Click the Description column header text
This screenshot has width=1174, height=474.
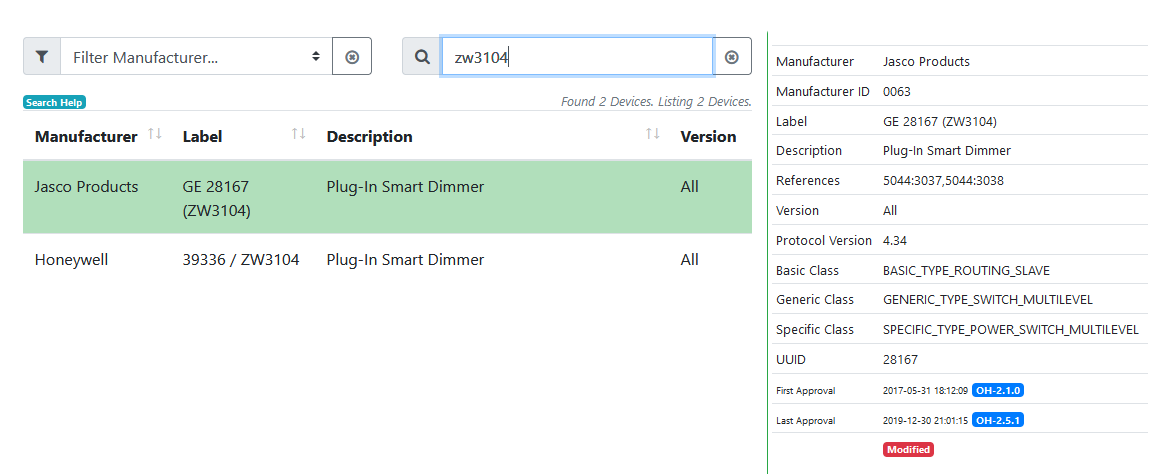coord(369,137)
